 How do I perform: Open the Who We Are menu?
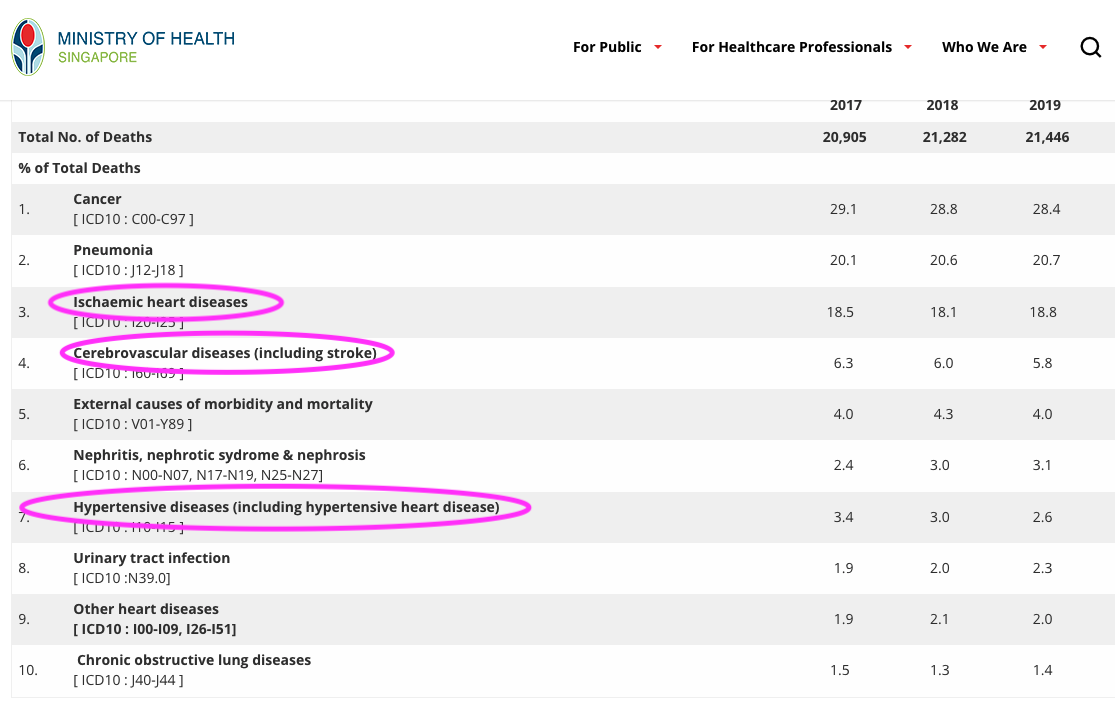tap(984, 47)
